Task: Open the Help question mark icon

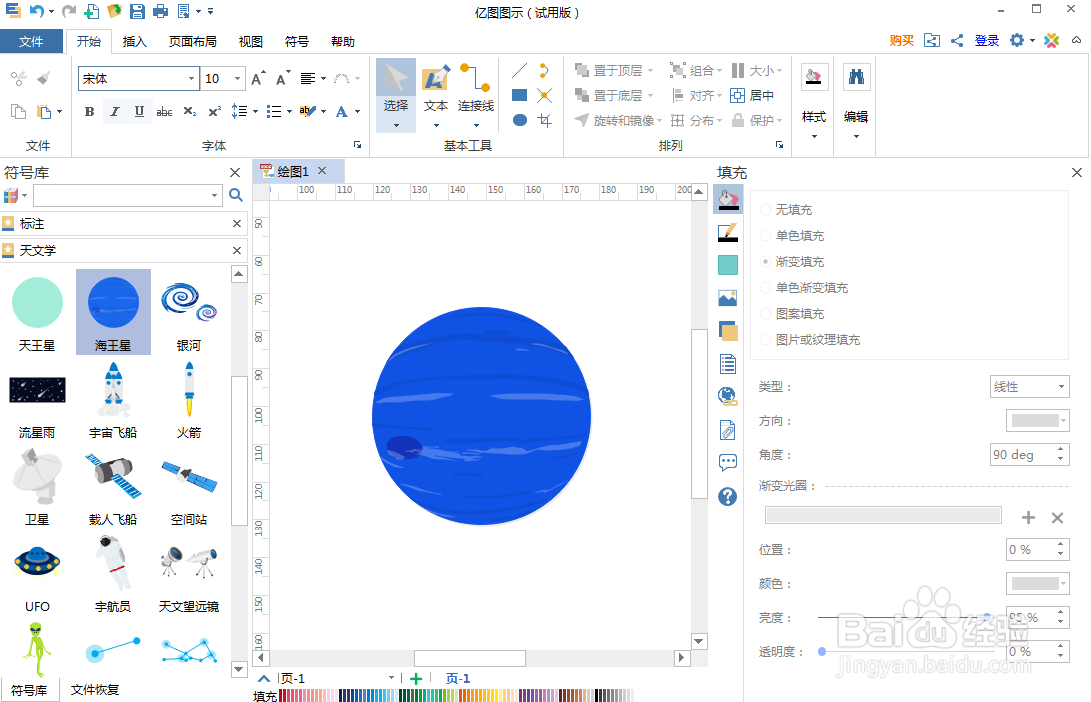Action: point(728,496)
